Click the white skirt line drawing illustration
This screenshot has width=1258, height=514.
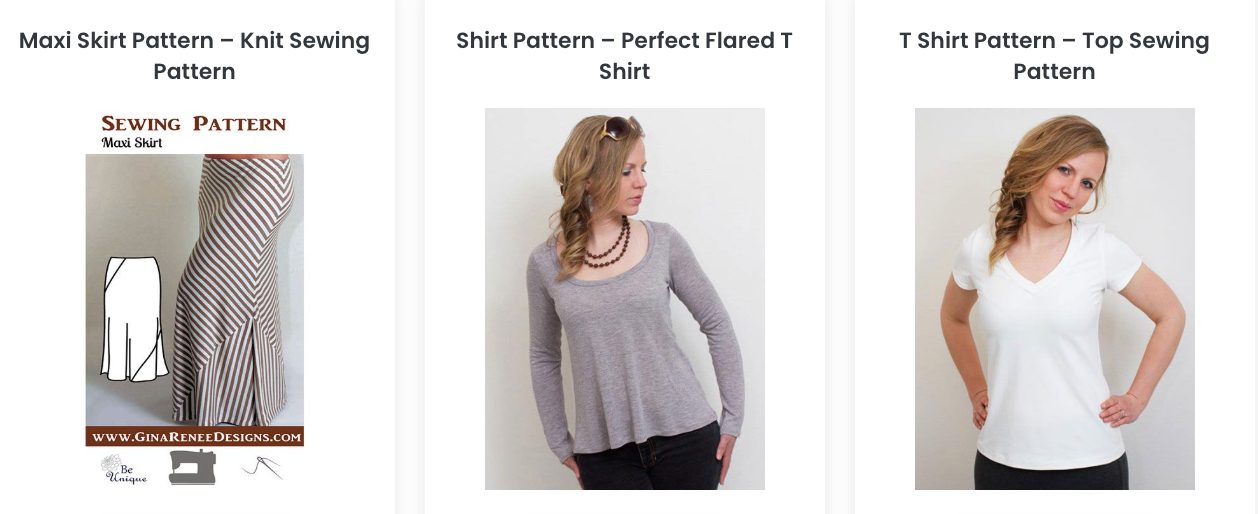(x=134, y=319)
